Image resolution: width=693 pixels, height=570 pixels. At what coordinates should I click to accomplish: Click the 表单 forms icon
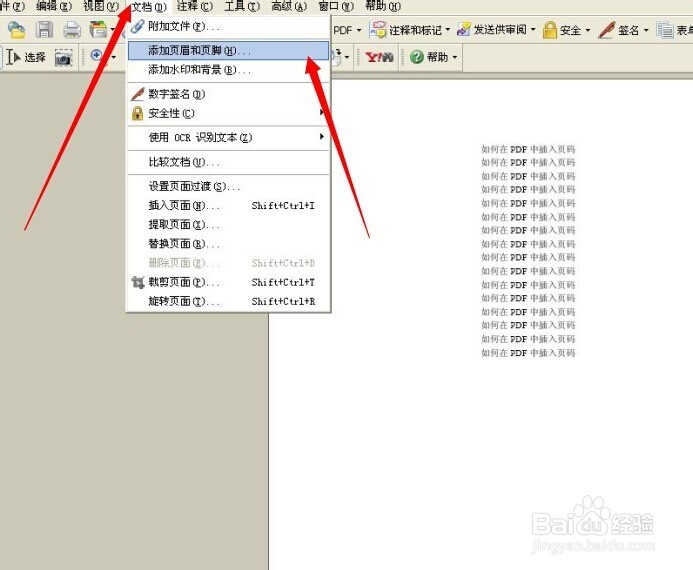point(664,30)
